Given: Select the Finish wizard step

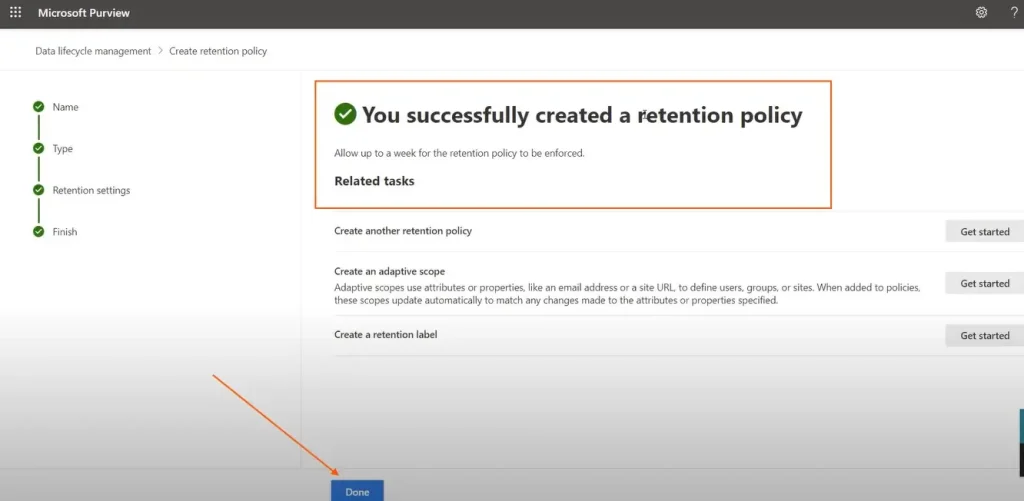Looking at the screenshot, I should [65, 231].
